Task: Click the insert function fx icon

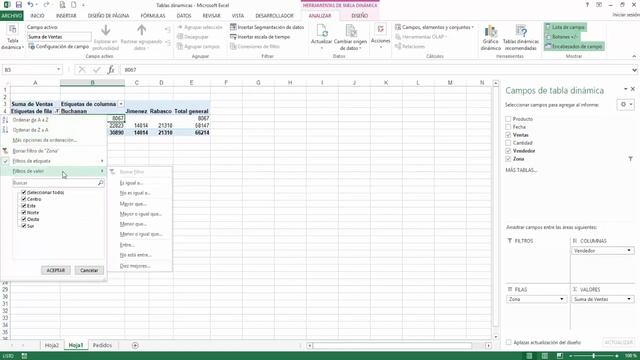Action: [111, 70]
